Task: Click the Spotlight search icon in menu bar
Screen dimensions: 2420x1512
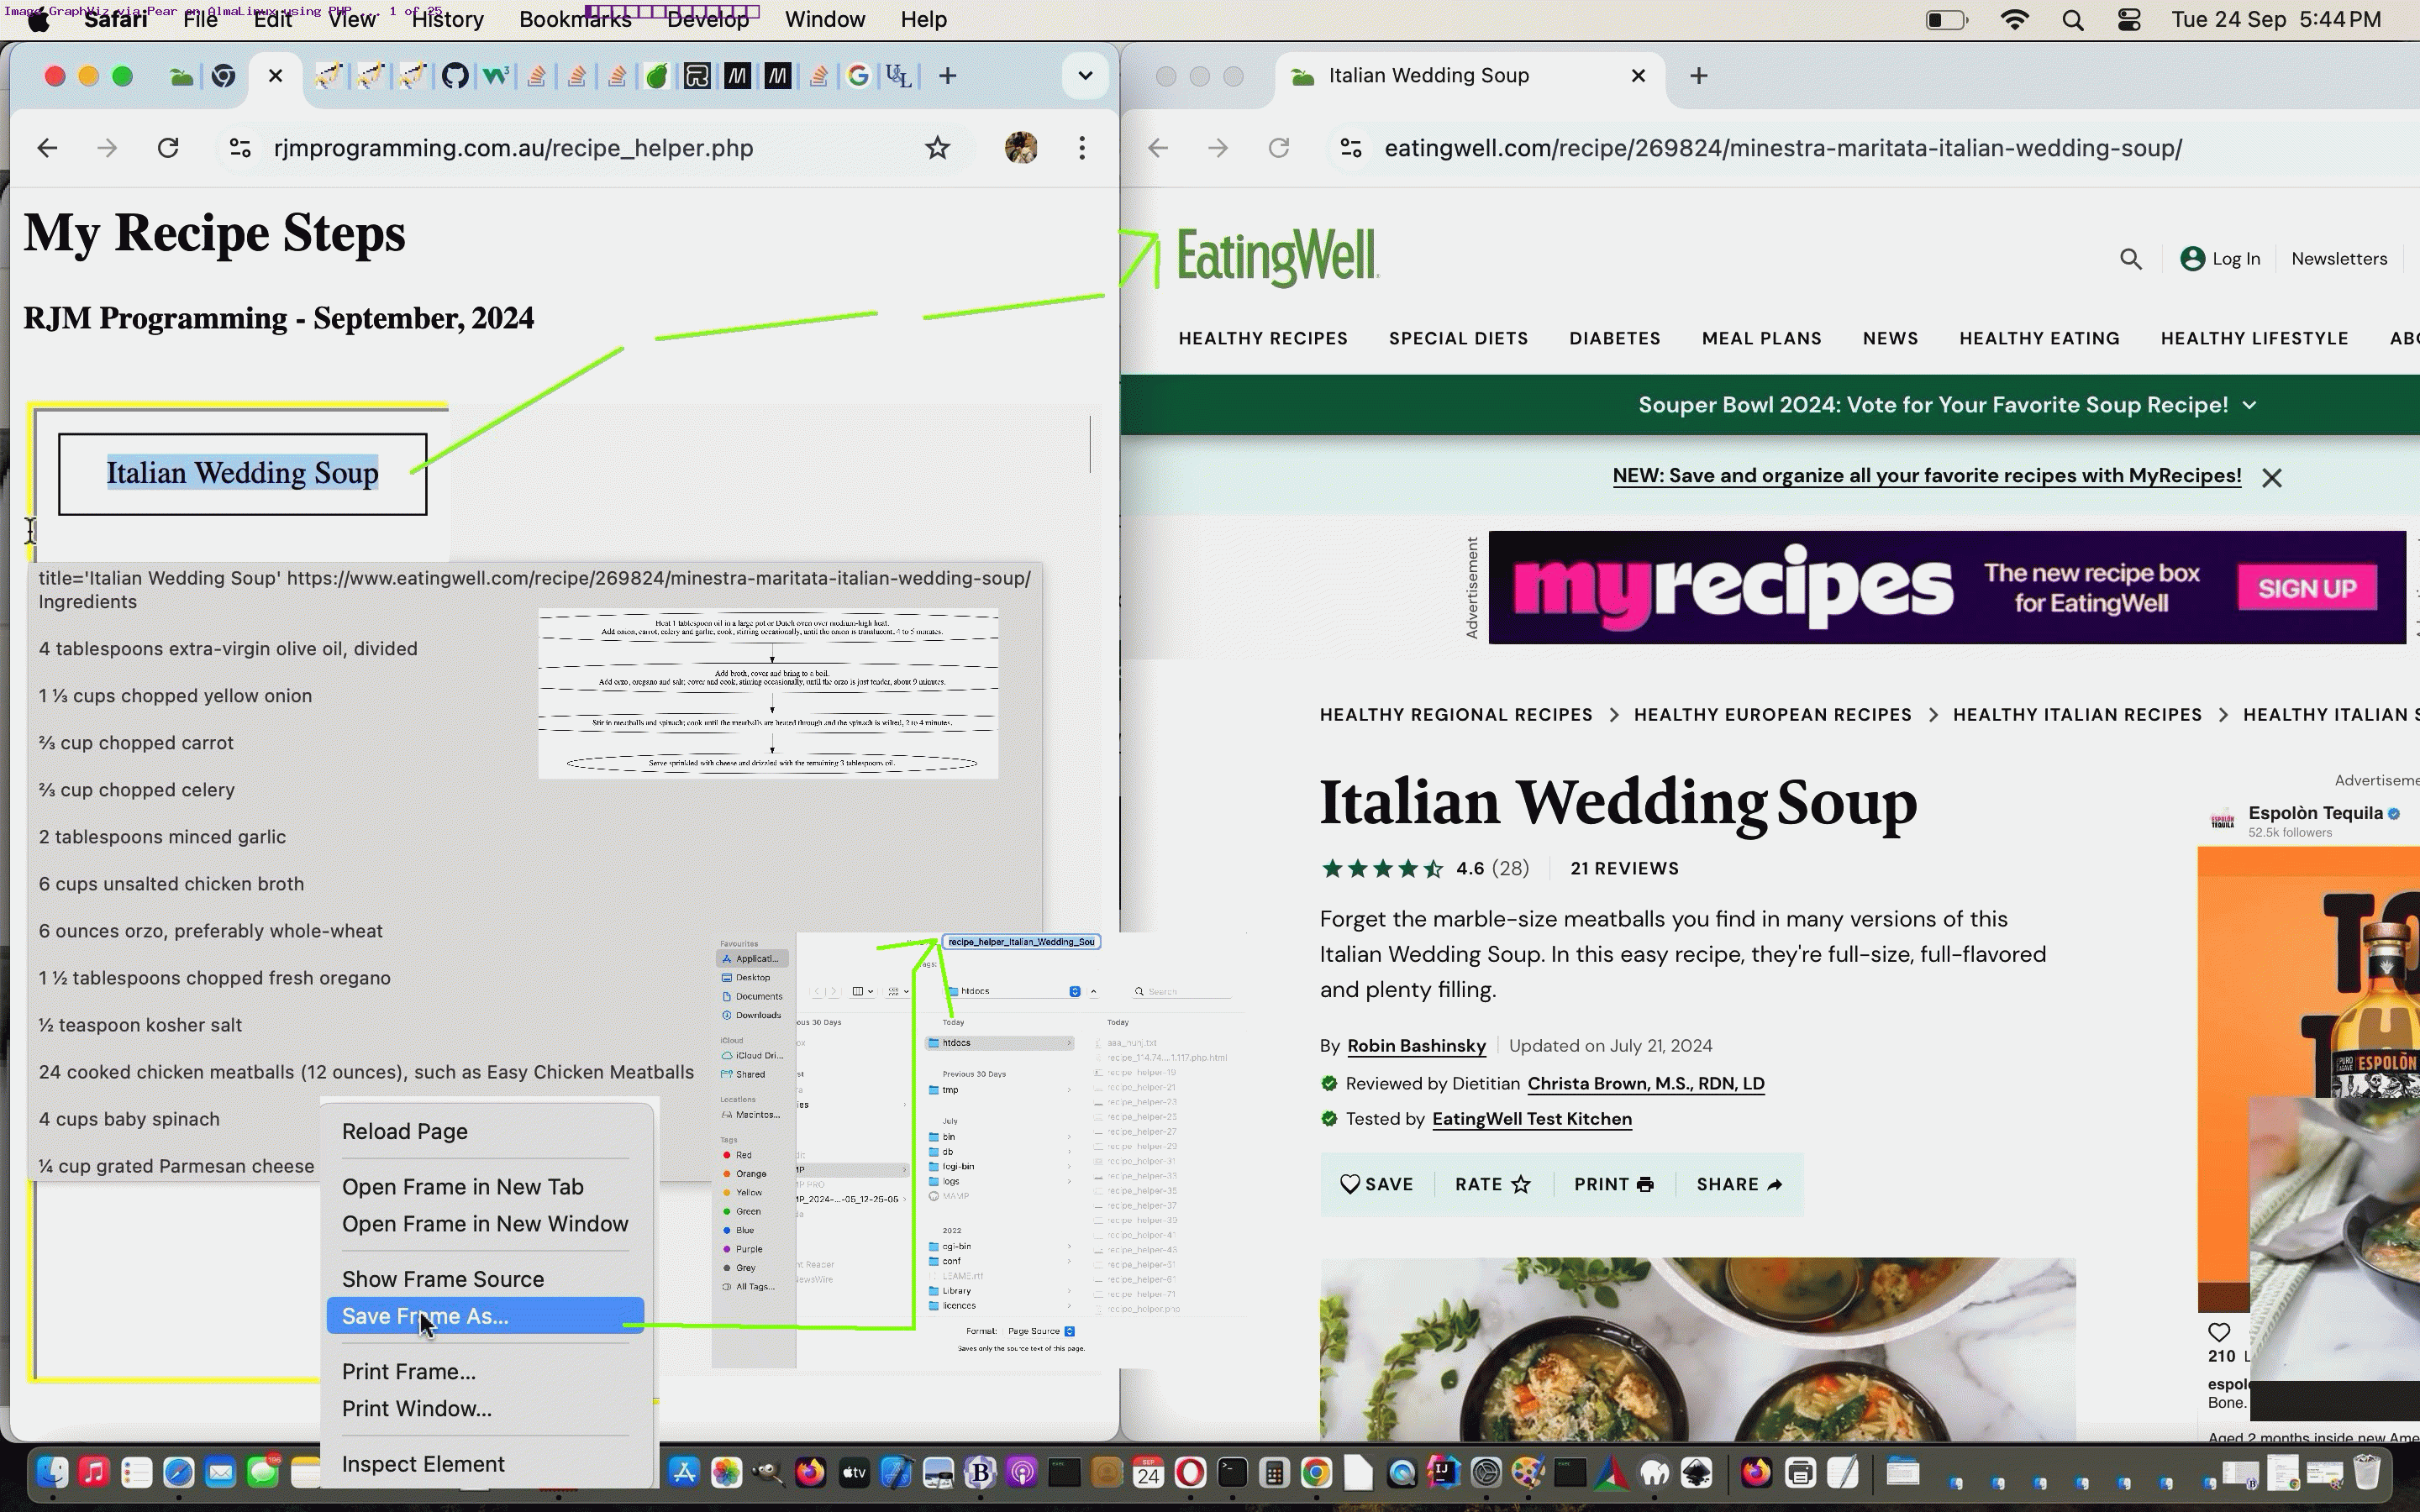Action: [2072, 20]
